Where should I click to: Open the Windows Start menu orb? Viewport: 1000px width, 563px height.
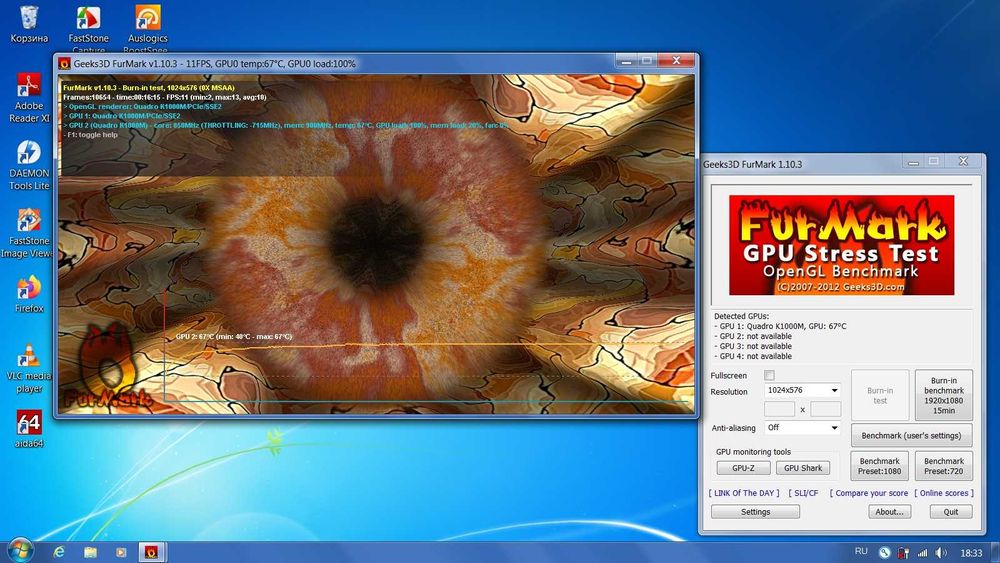pos(19,551)
